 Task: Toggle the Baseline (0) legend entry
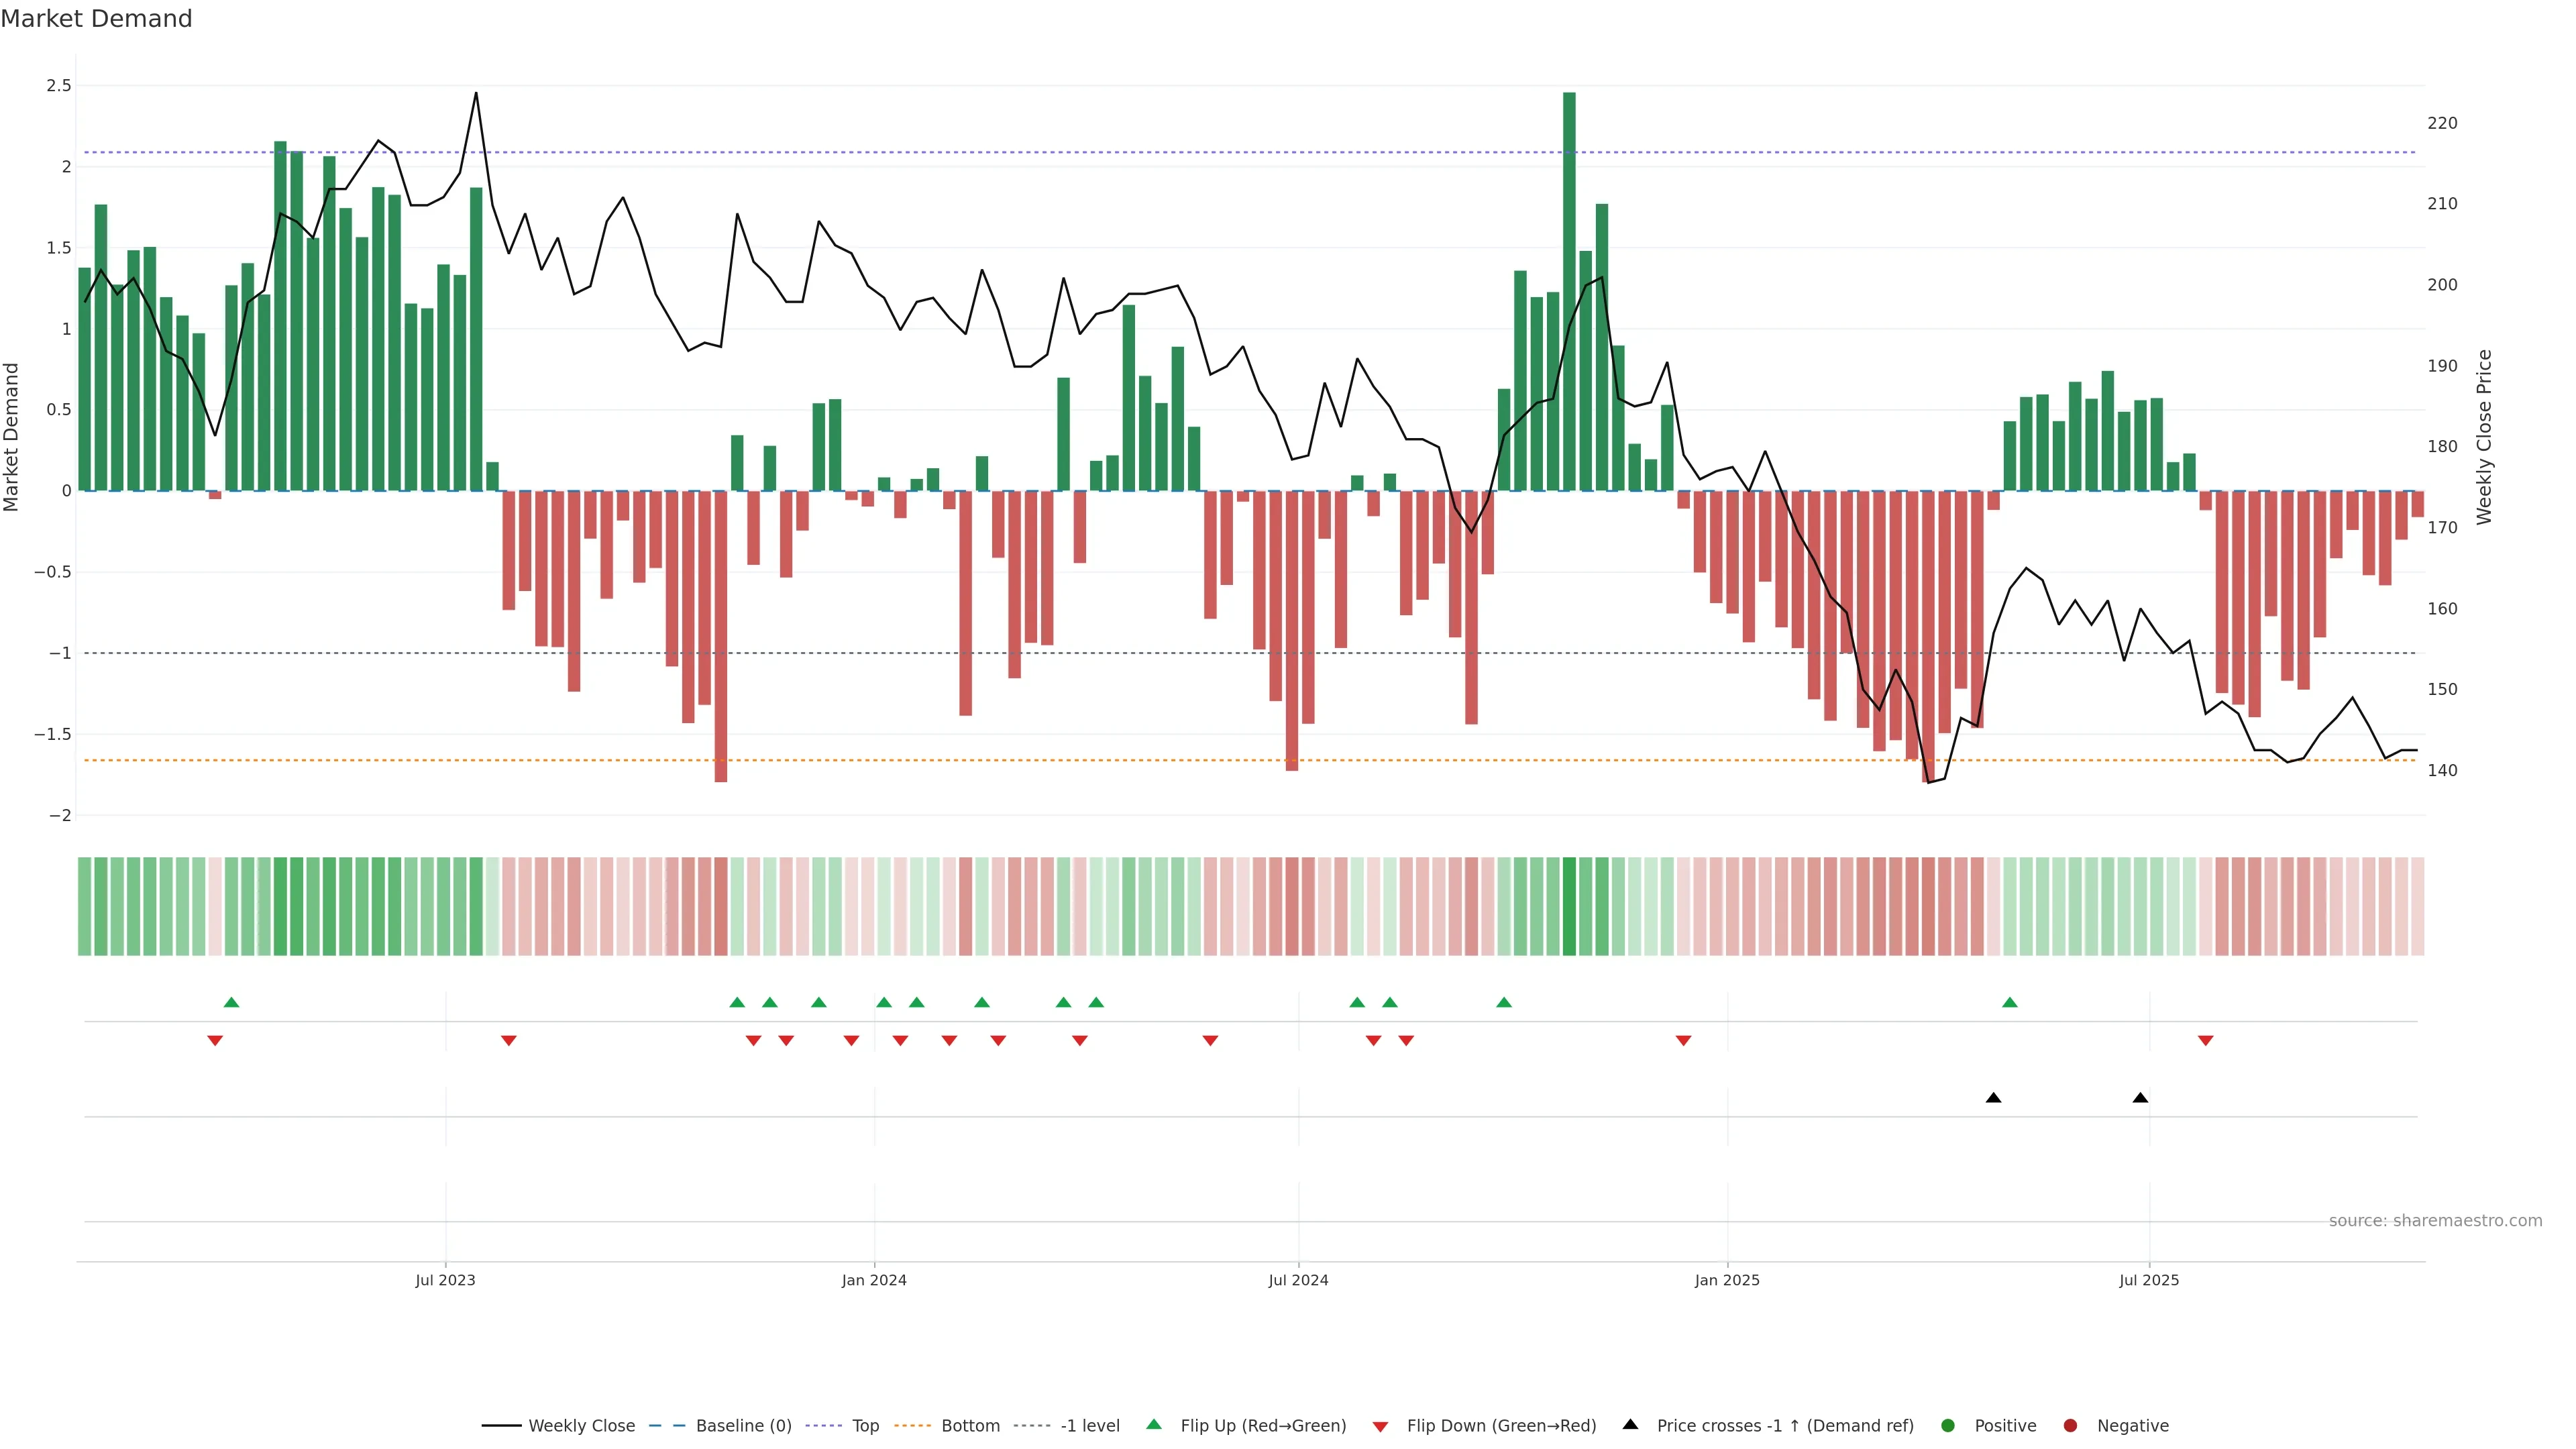click(743, 1425)
